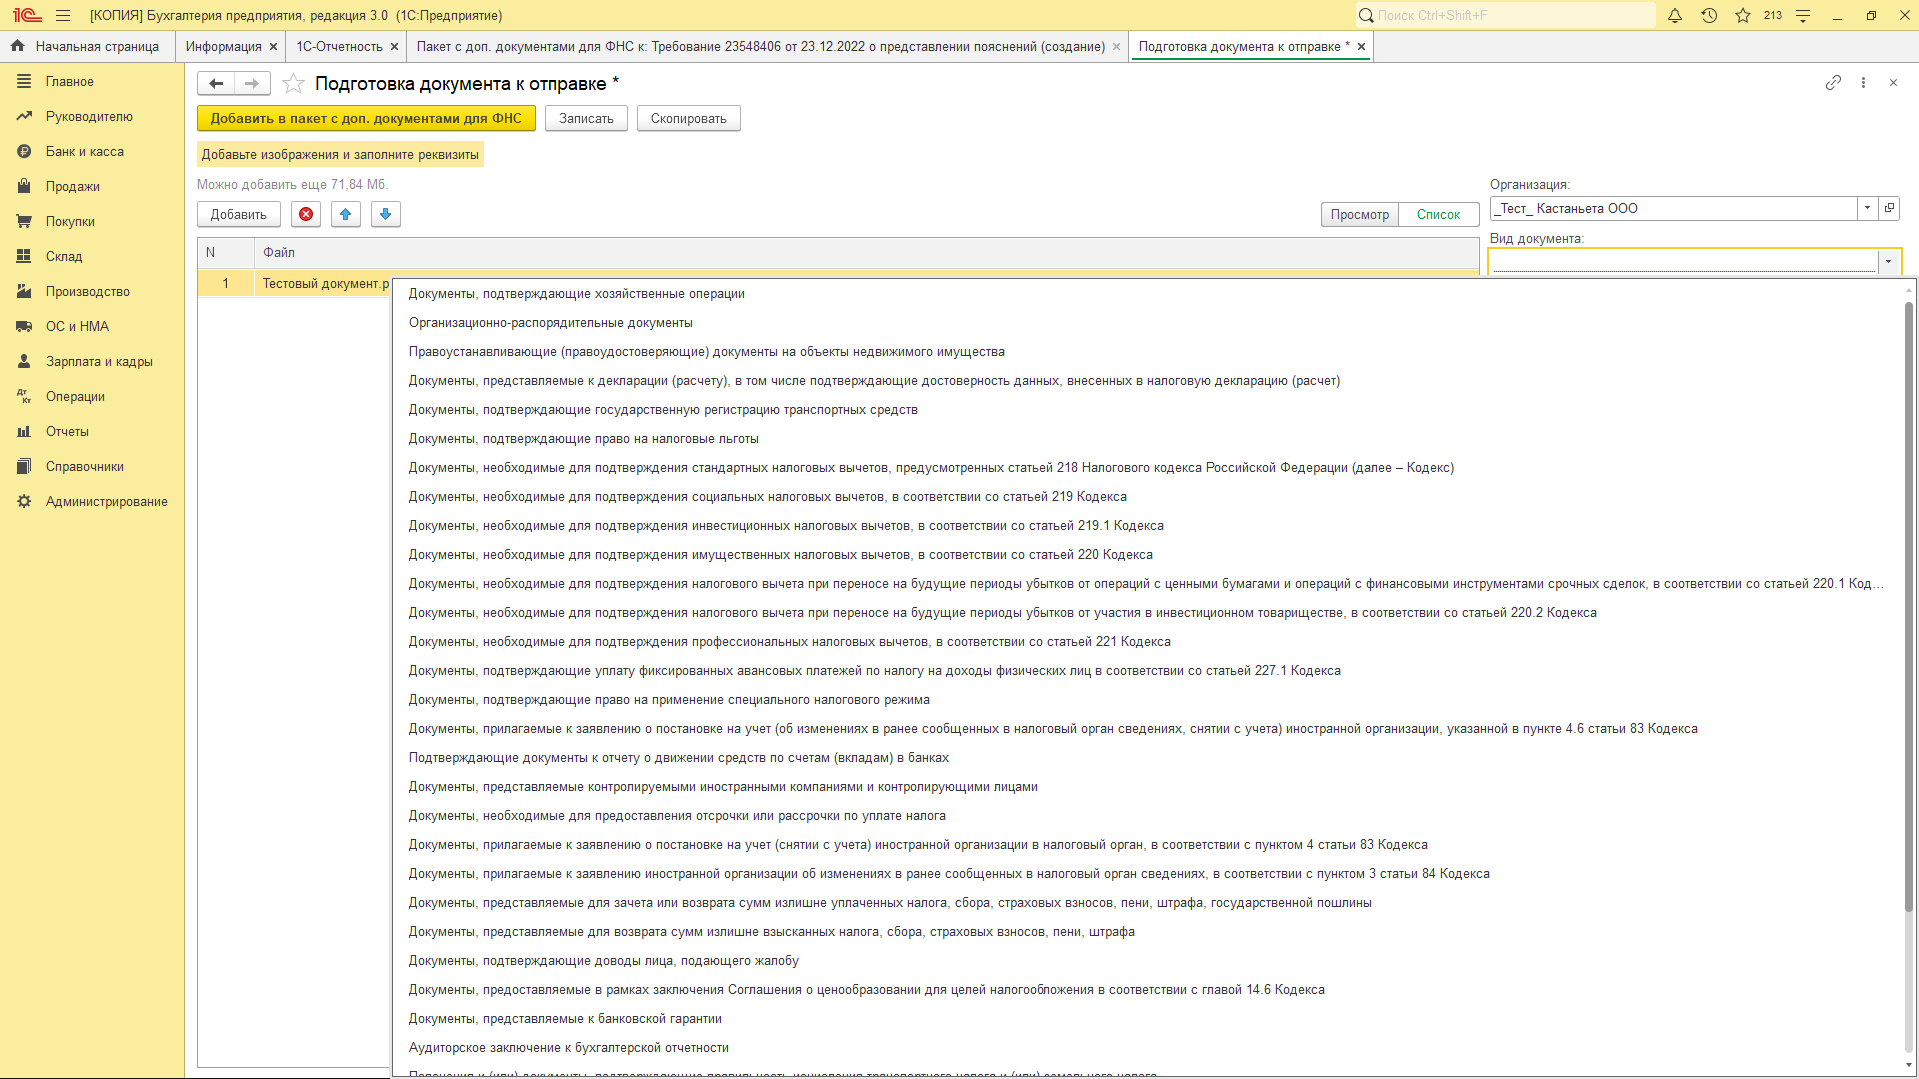Move file down with blue arrow
This screenshot has height=1079, width=1919.
click(x=386, y=214)
